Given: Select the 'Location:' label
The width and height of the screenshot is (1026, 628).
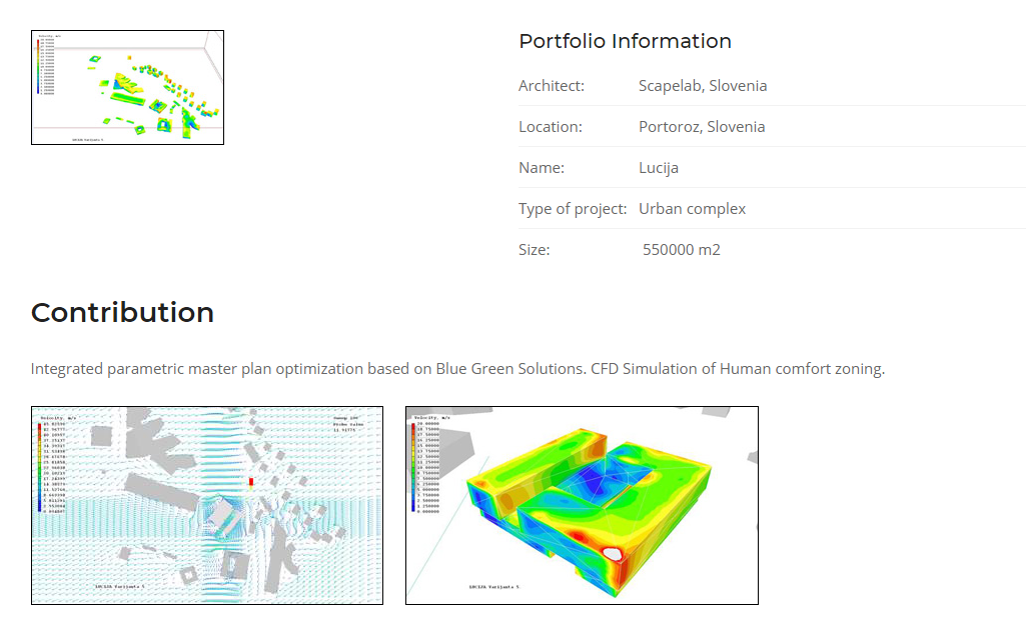Looking at the screenshot, I should (x=550, y=127).
